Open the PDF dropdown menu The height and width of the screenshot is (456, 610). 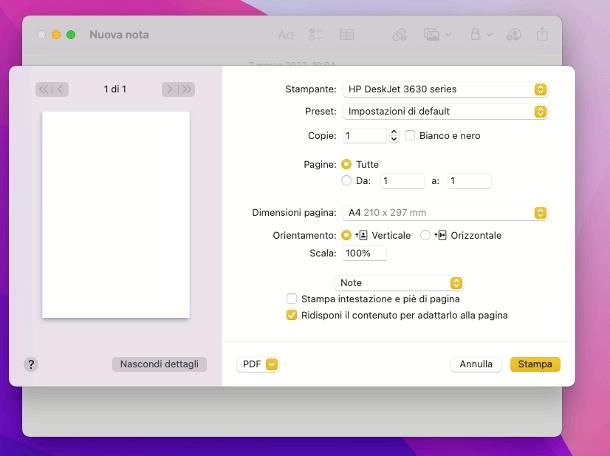[x=258, y=364]
